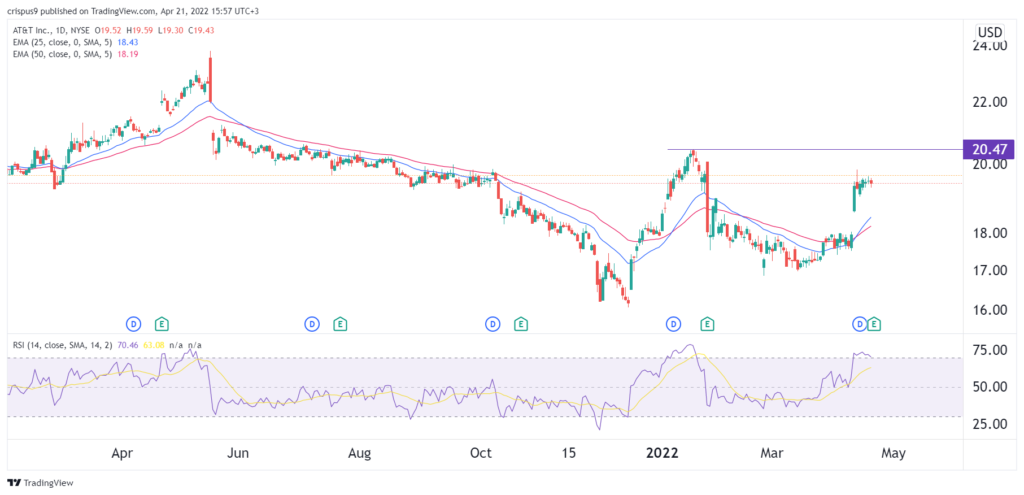
Task: Open the latest dividend marker before May
Action: 860,323
